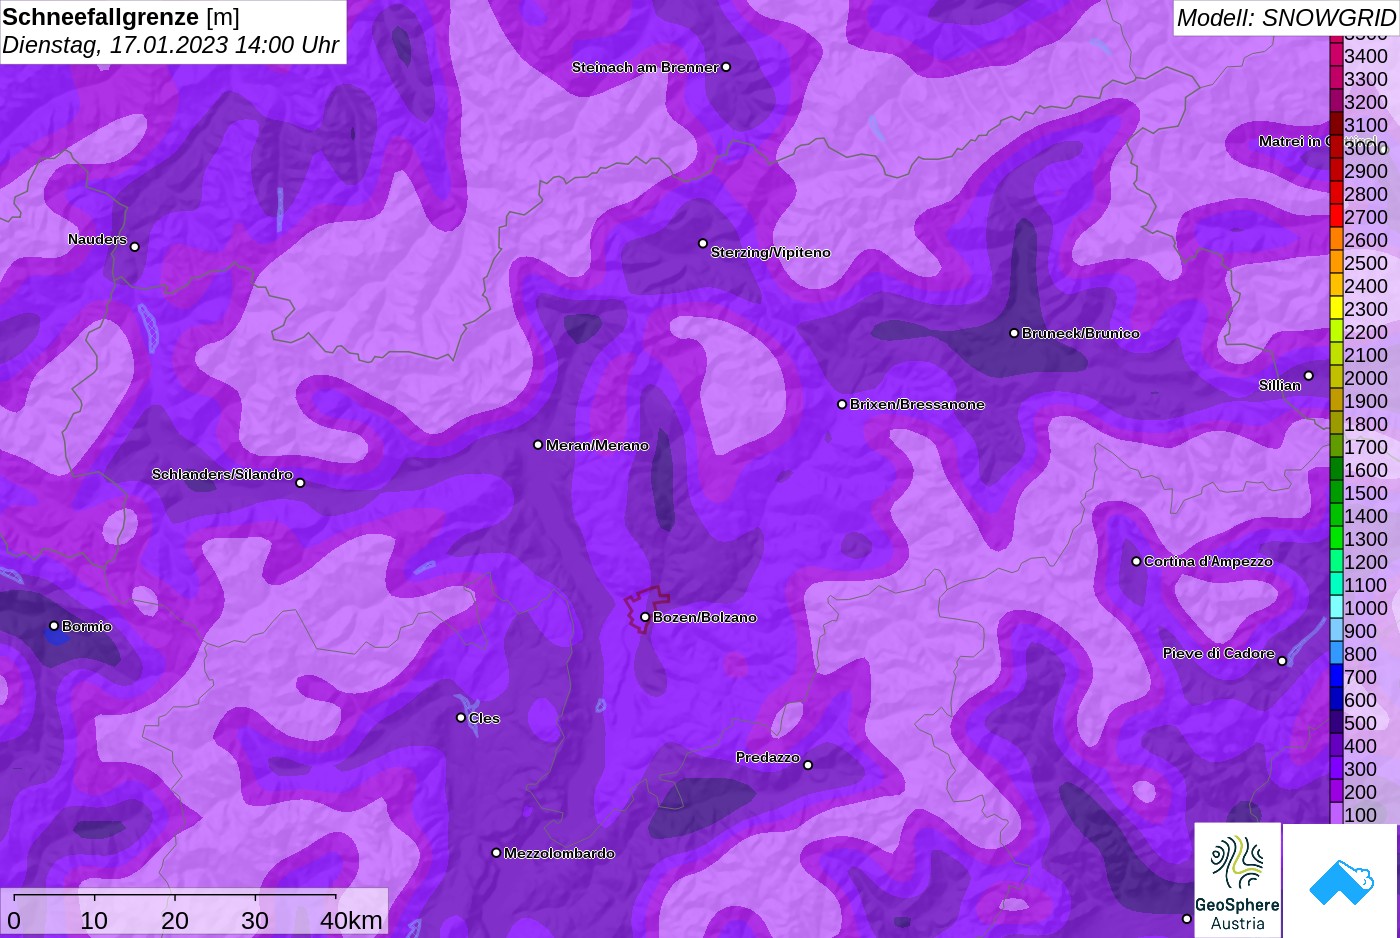Click the 2500 m orange legend swatch

click(1336, 262)
